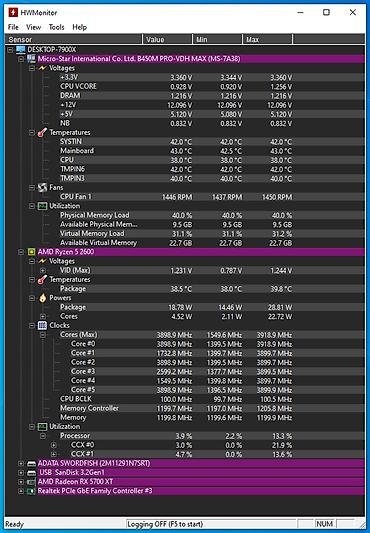Open the Tools menu
This screenshot has width=370, height=533.
pyautogui.click(x=56, y=27)
